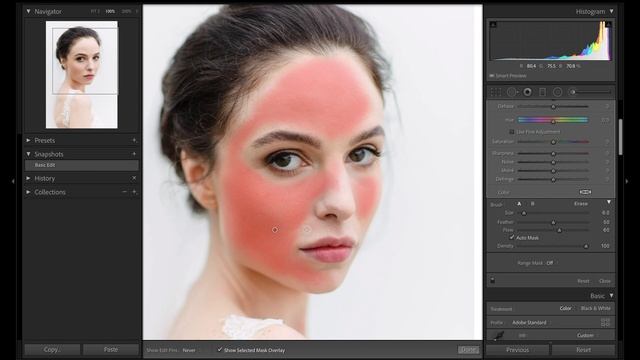Click the Paste button

pos(111,350)
